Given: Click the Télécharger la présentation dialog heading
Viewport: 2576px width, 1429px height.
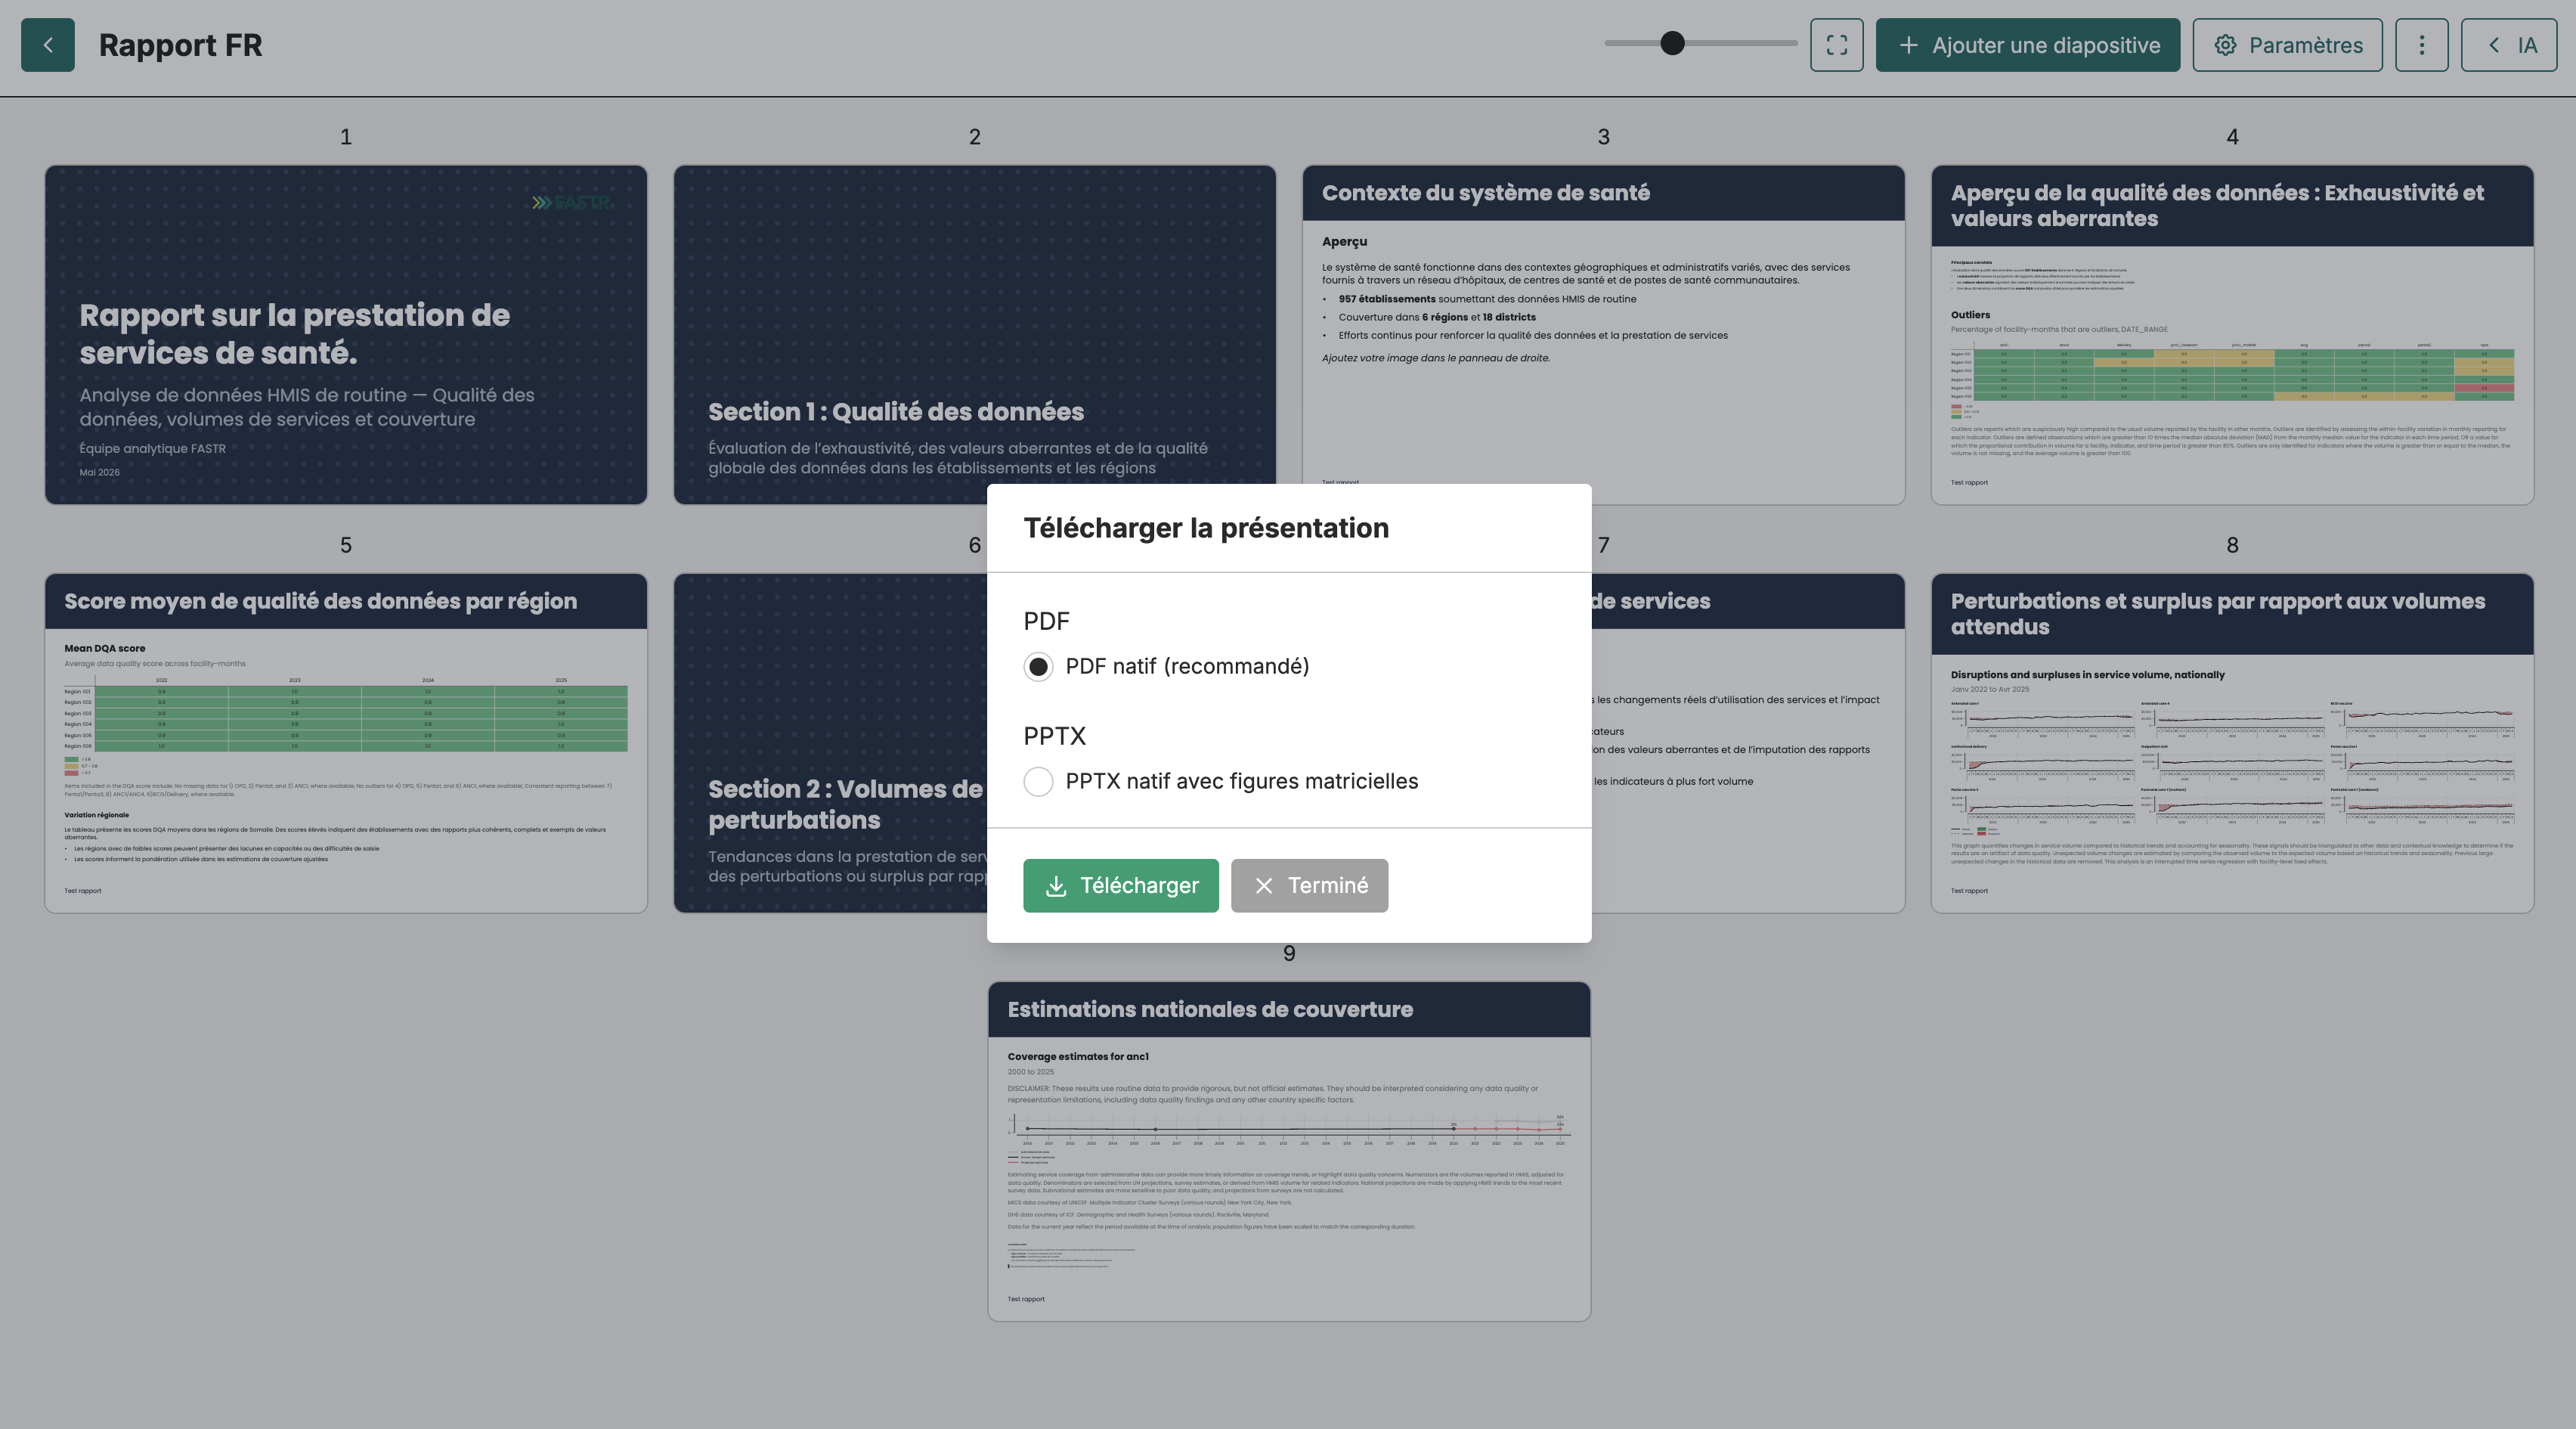Looking at the screenshot, I should tap(1206, 528).
